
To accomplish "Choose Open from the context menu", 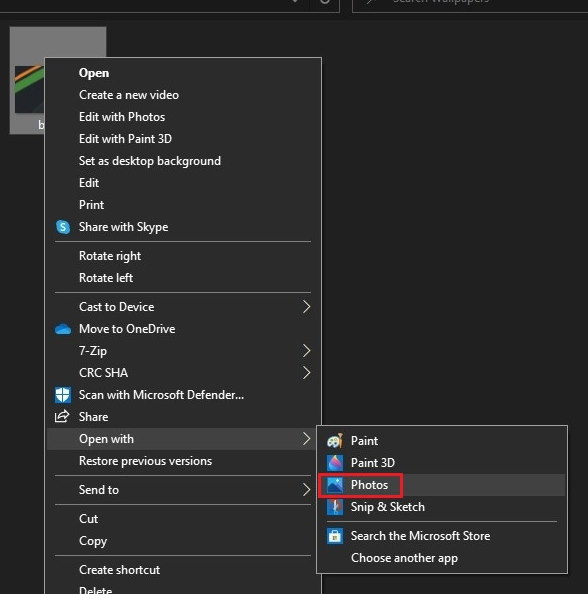I will click(183, 73).
